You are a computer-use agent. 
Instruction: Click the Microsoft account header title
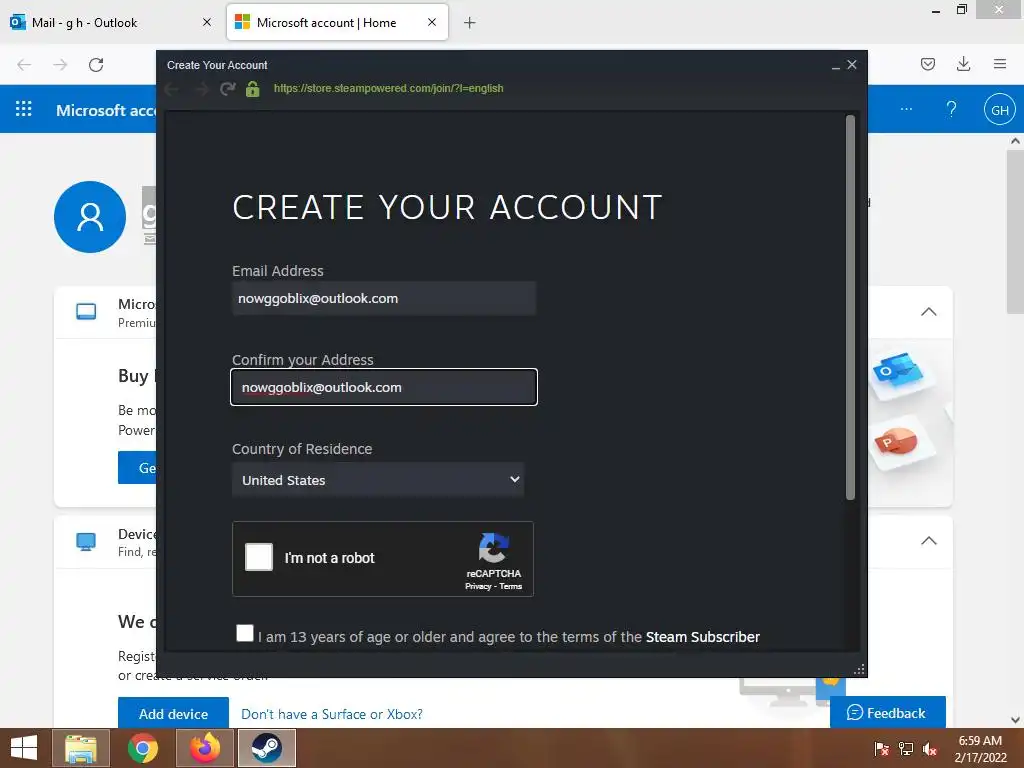(106, 110)
